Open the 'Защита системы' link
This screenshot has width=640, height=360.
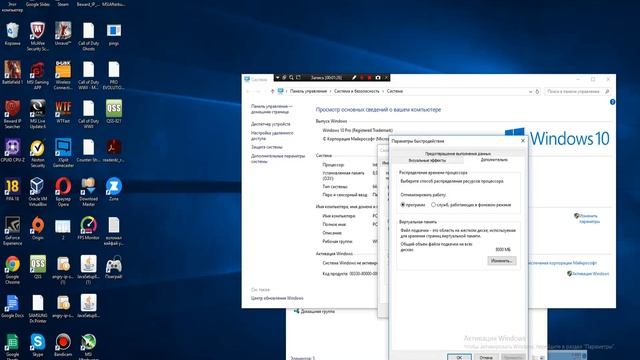coord(267,147)
